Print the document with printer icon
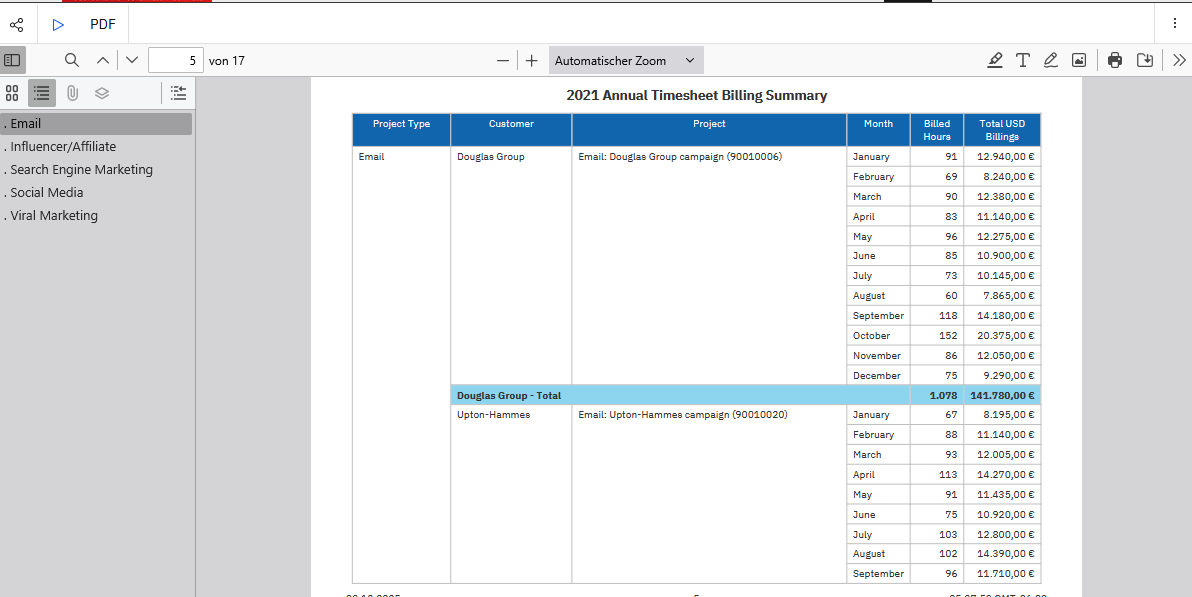Screen dimensions: 1192x597 (x=1115, y=60)
